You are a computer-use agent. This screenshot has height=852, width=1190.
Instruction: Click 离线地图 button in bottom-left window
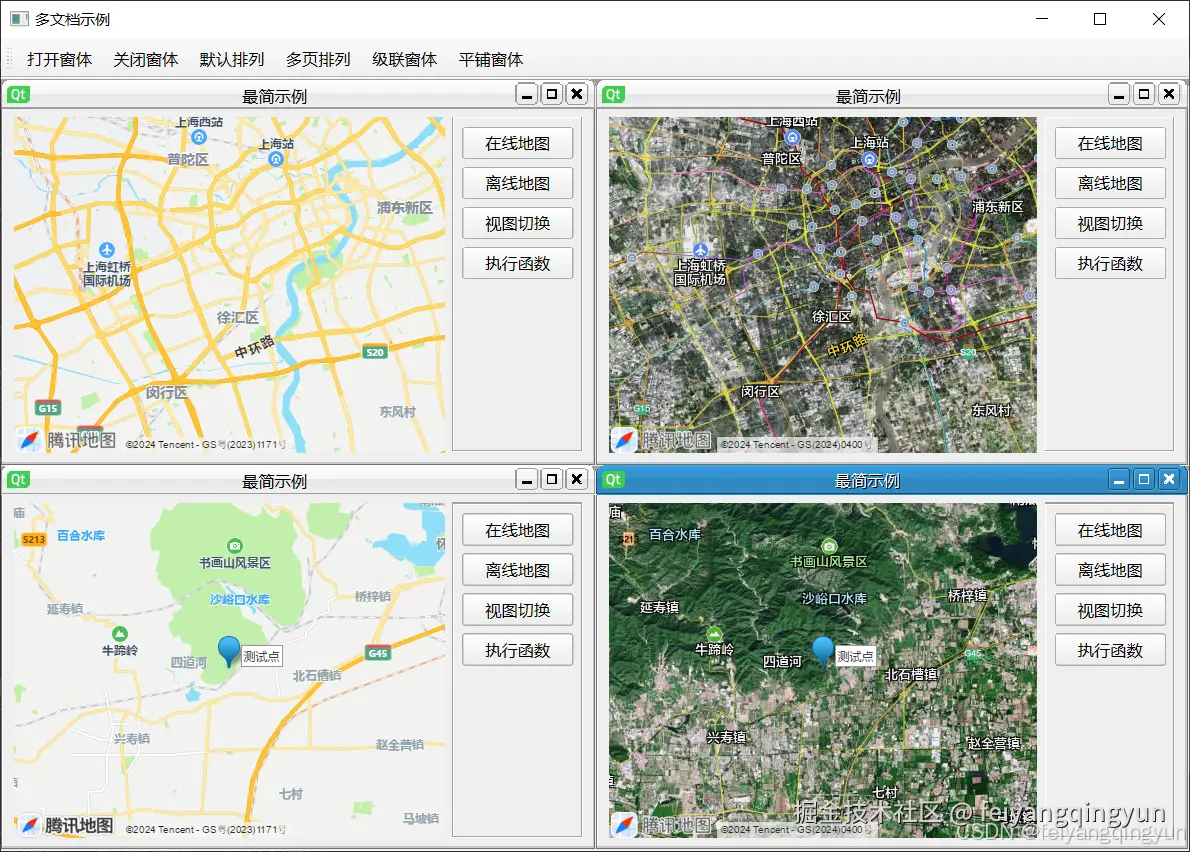click(x=518, y=571)
